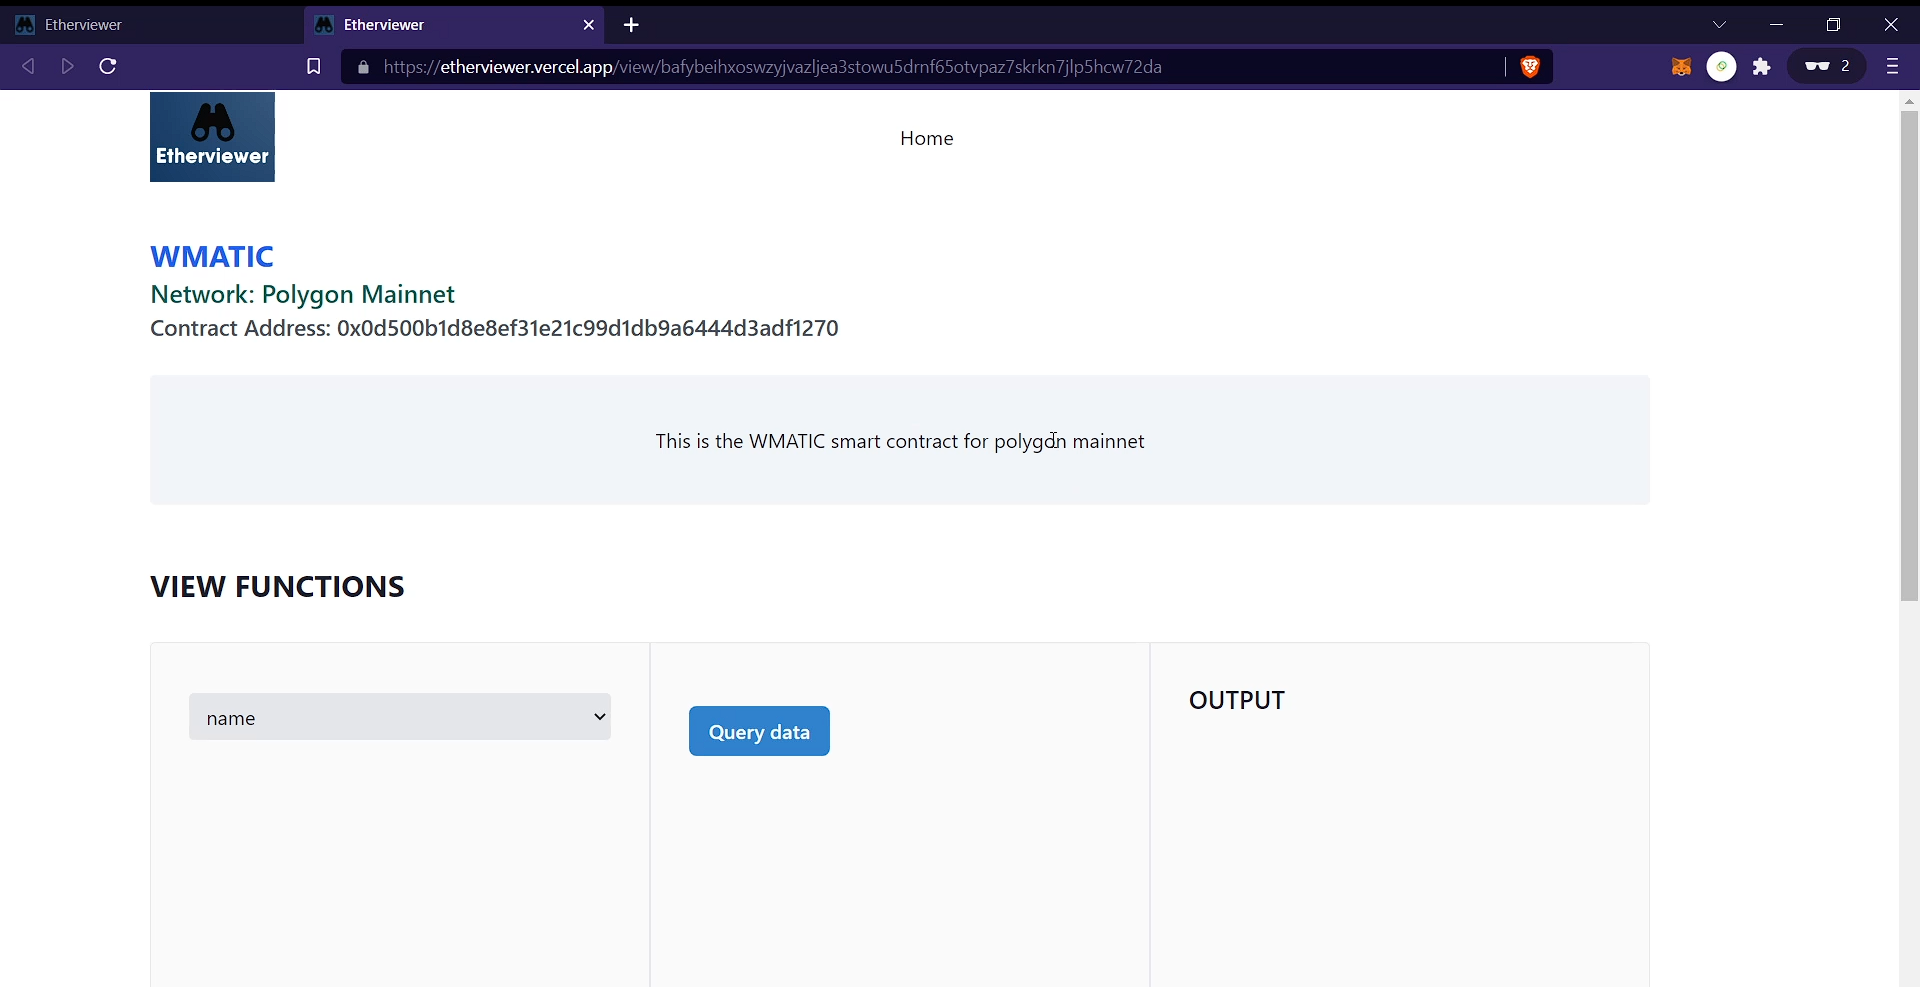1920x987 pixels.
Task: Open the name function dropdown
Action: 400,717
